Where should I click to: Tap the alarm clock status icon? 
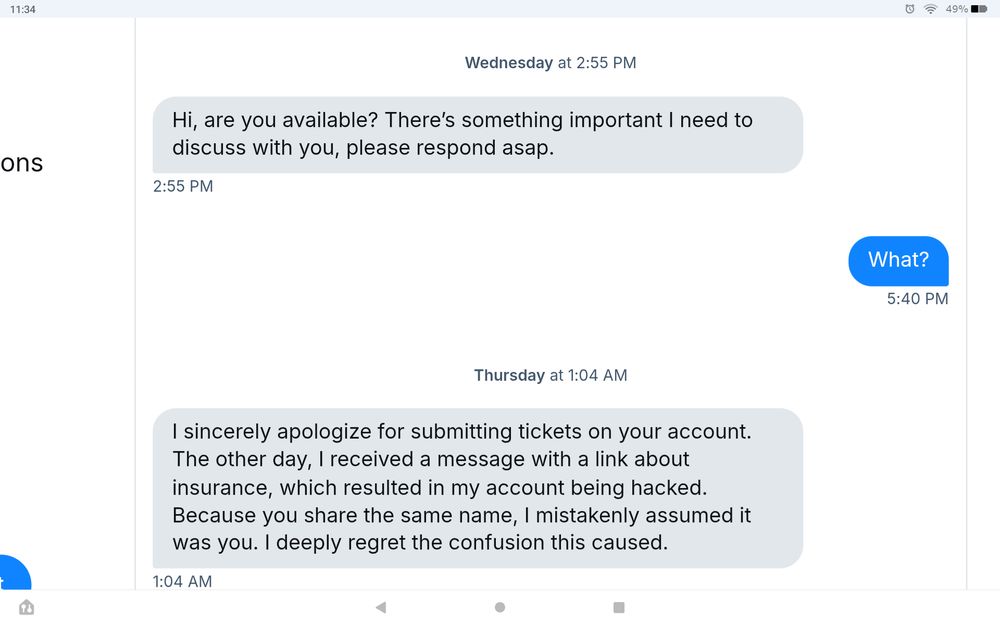click(x=909, y=9)
